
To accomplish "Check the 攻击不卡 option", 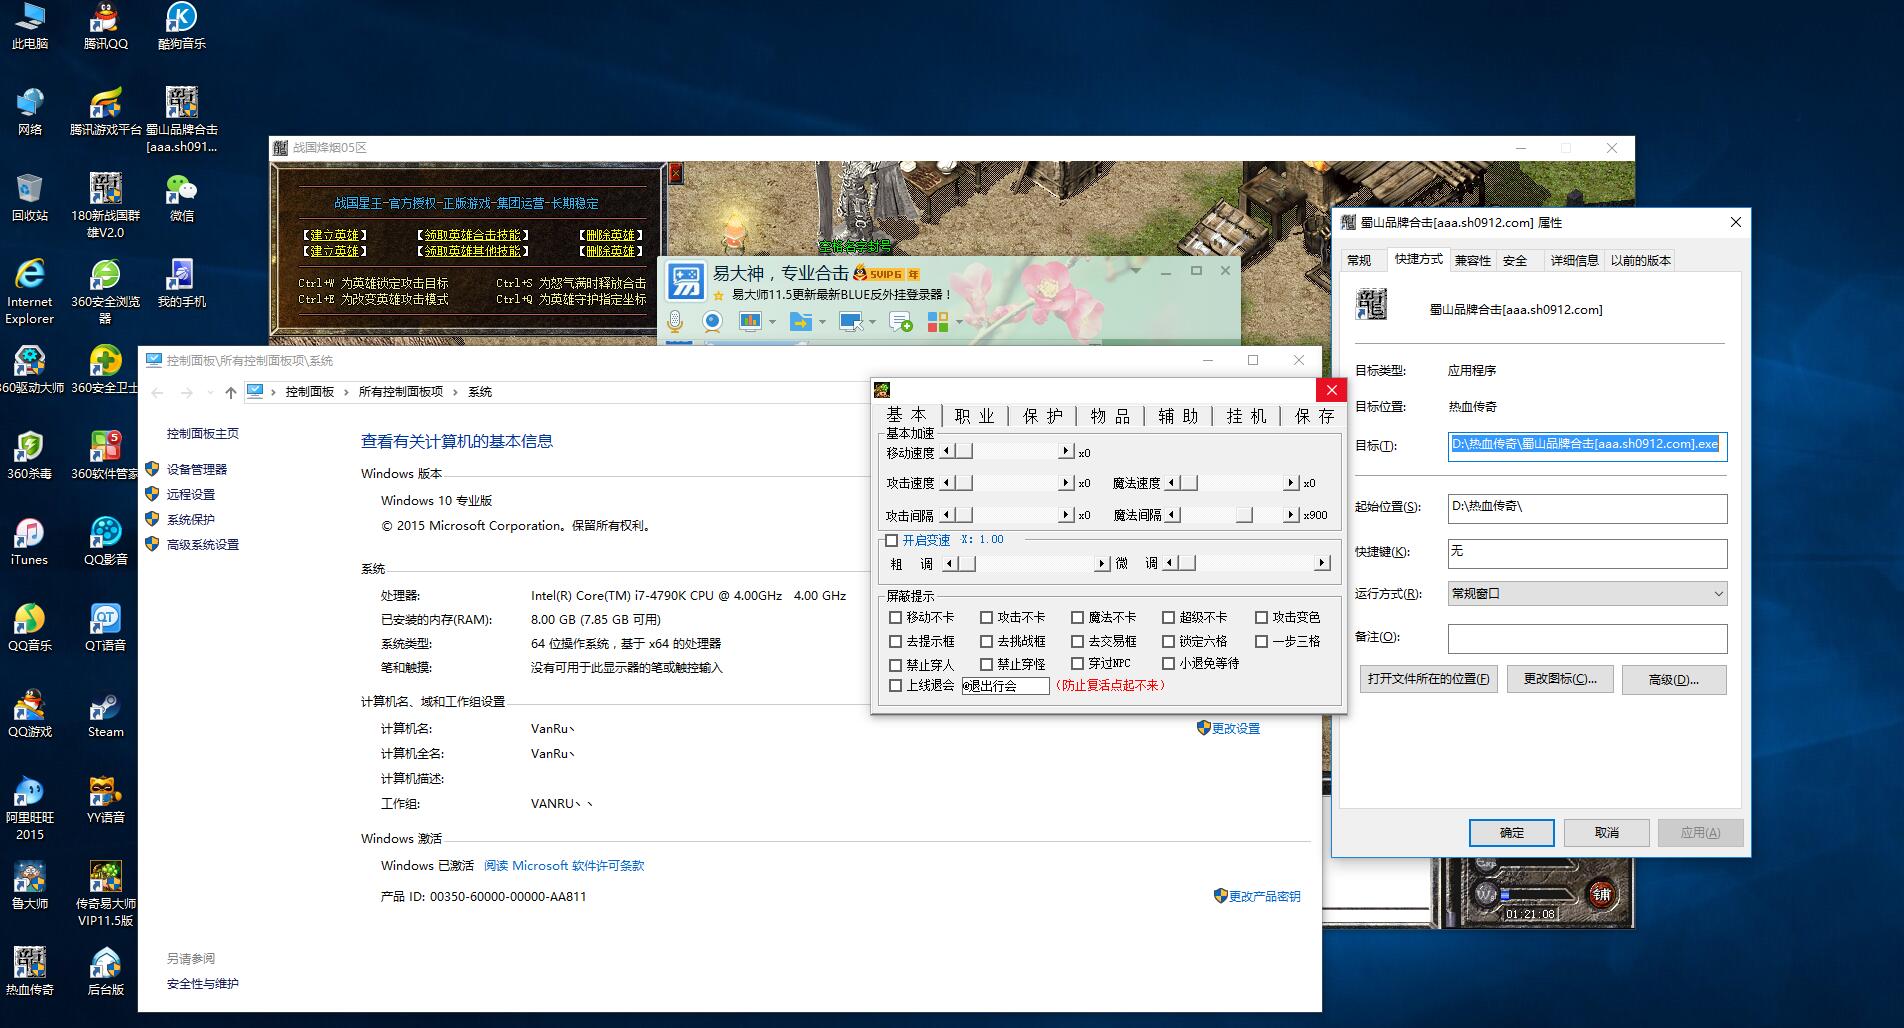I will coord(987,617).
